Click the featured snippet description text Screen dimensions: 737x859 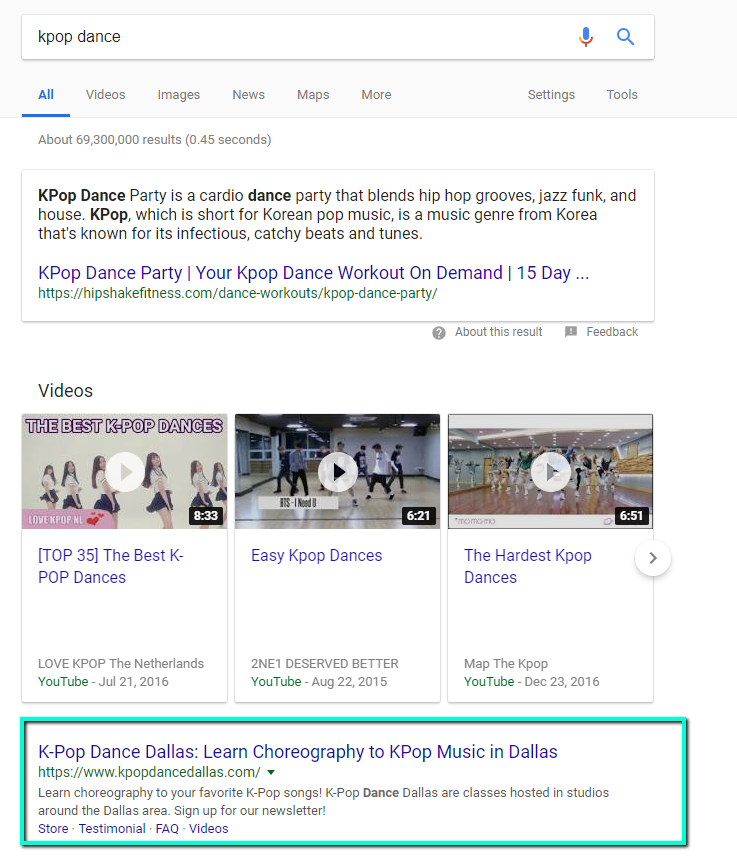pos(337,215)
